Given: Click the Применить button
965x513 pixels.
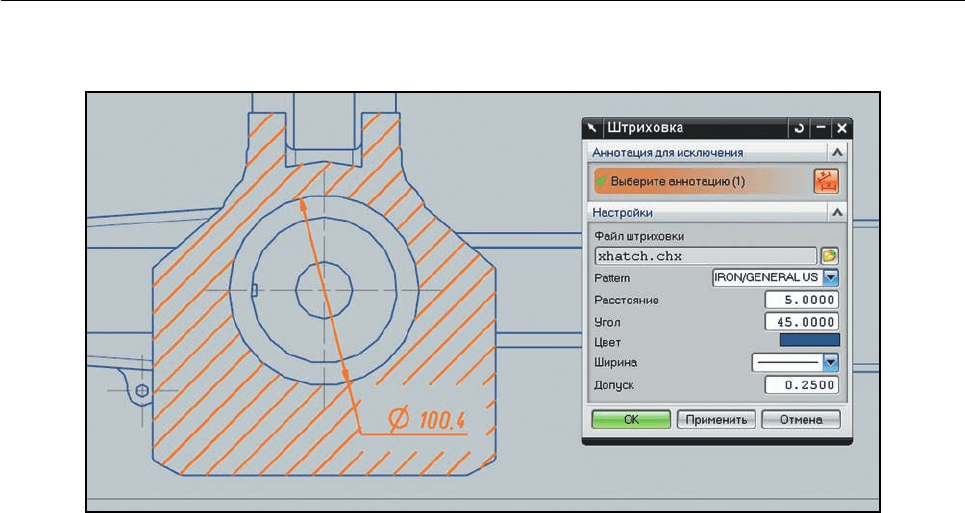Looking at the screenshot, I should pos(716,420).
